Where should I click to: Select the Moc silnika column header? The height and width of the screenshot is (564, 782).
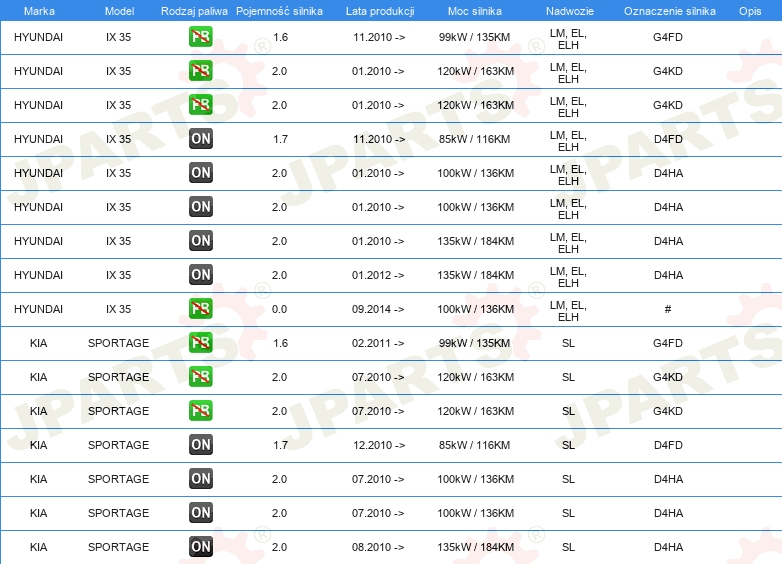pos(475,10)
